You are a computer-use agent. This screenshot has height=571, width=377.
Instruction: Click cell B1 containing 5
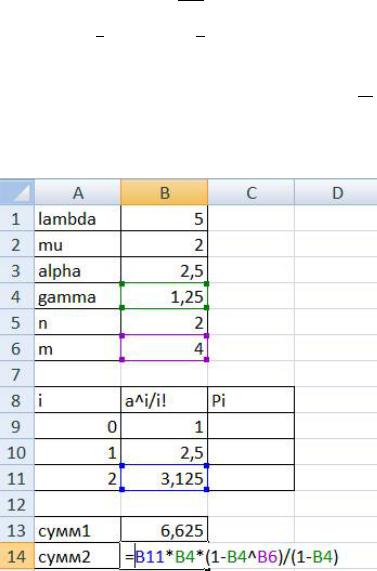pyautogui.click(x=164, y=218)
